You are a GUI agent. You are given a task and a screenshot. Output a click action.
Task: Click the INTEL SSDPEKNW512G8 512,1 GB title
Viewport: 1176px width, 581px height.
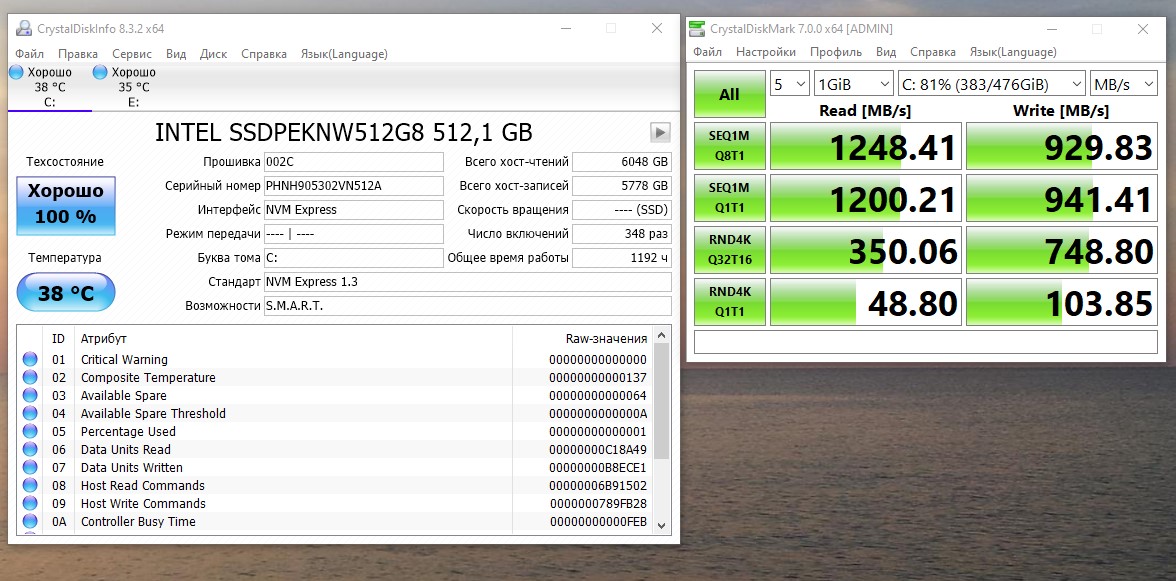[344, 133]
